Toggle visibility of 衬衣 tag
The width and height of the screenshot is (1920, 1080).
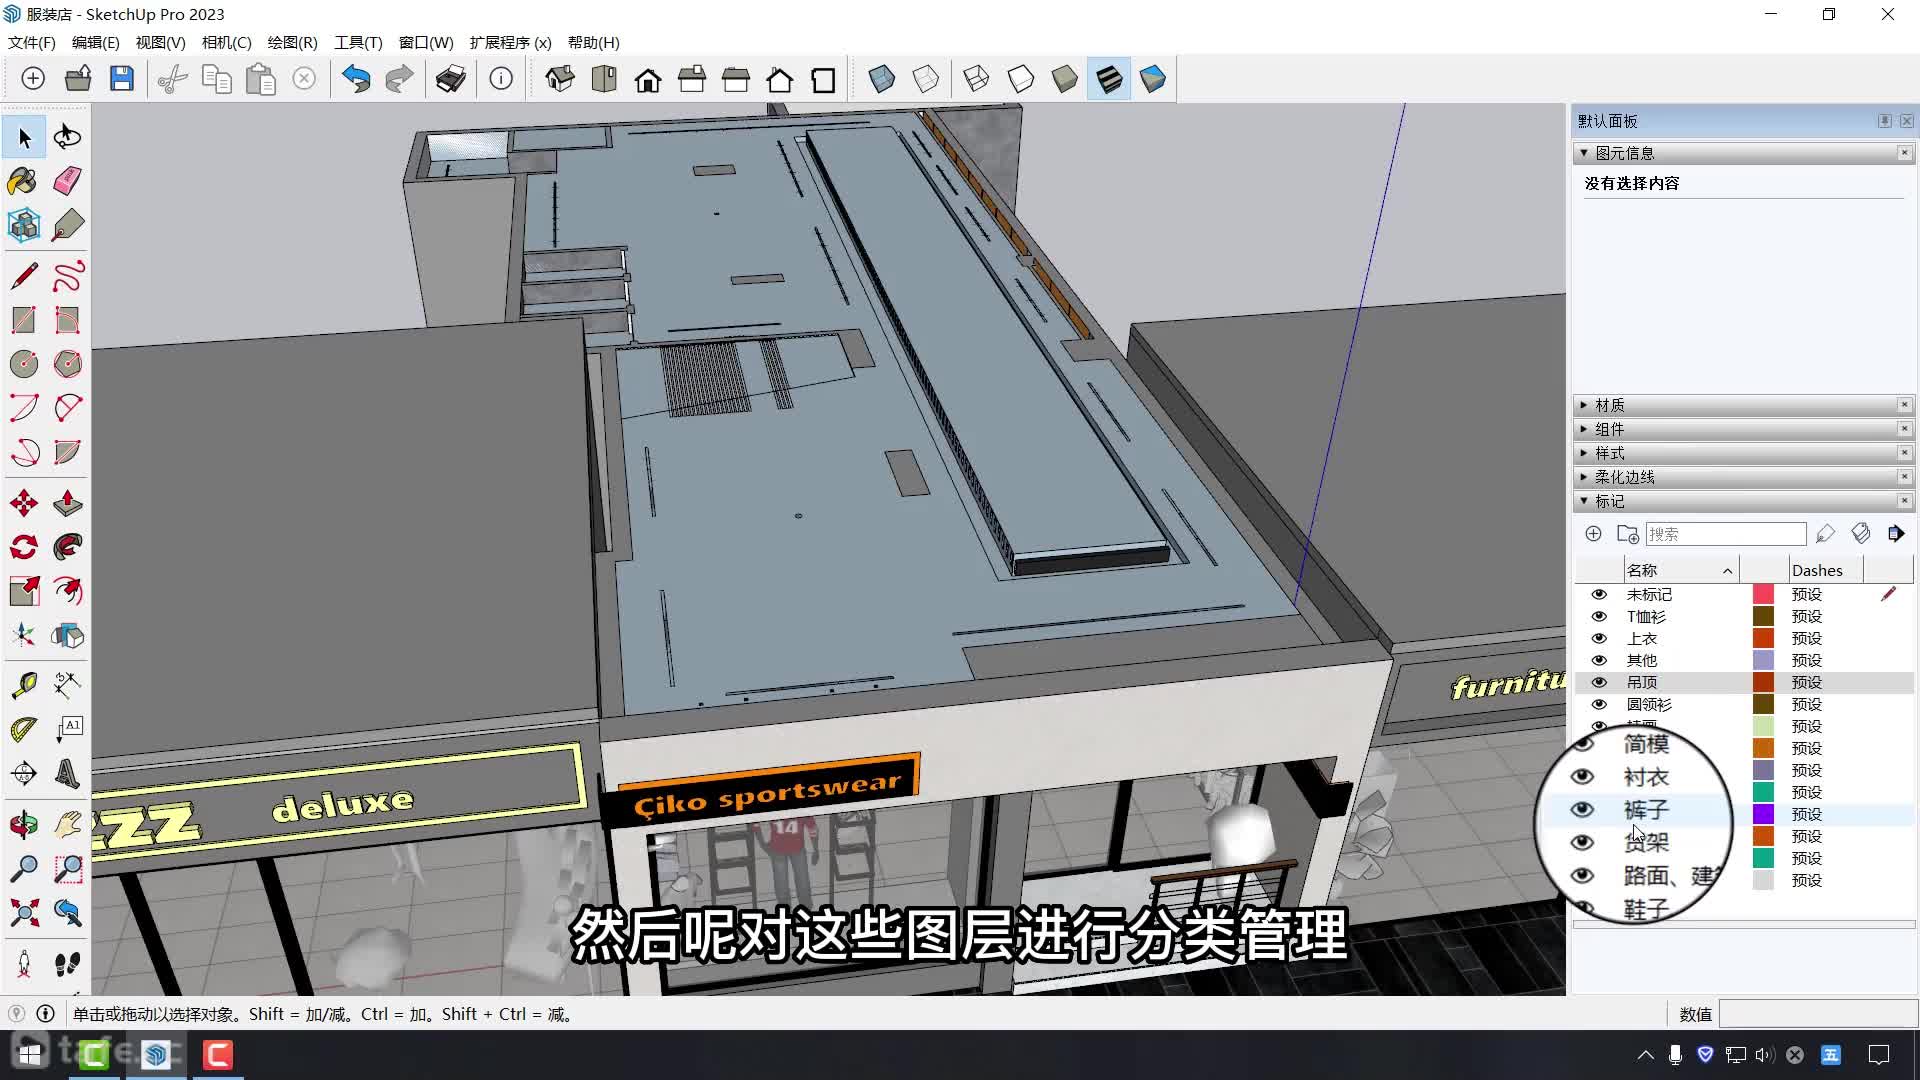click(1582, 776)
